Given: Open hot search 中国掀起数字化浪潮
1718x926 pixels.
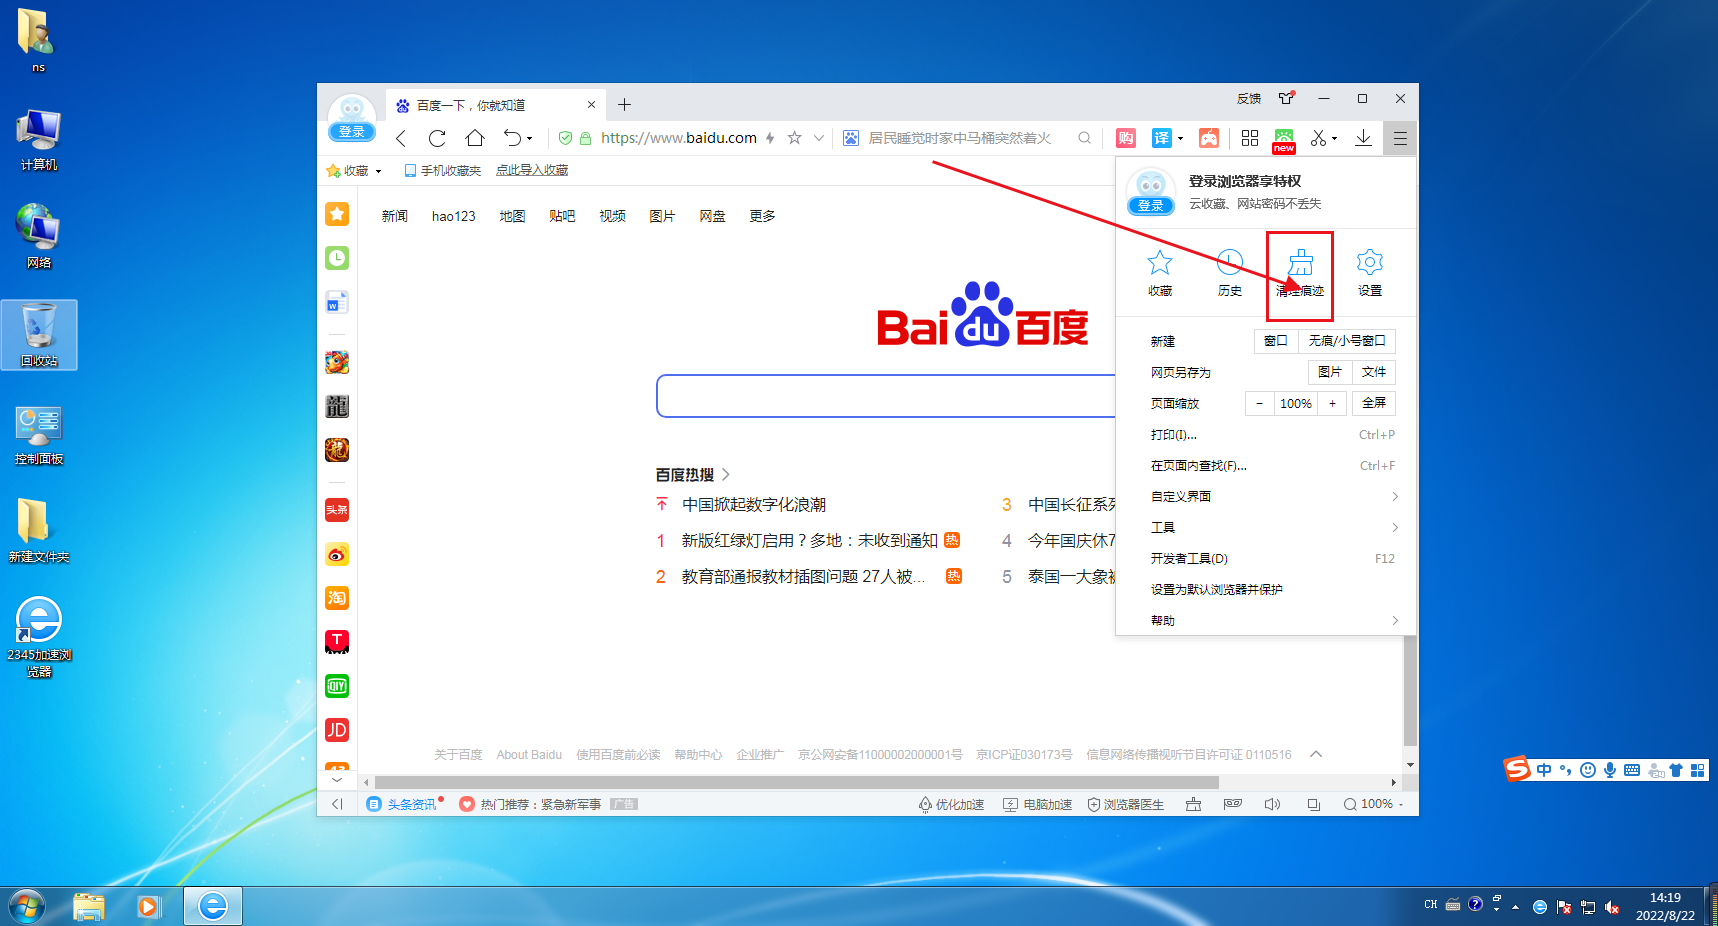Looking at the screenshot, I should (x=754, y=505).
